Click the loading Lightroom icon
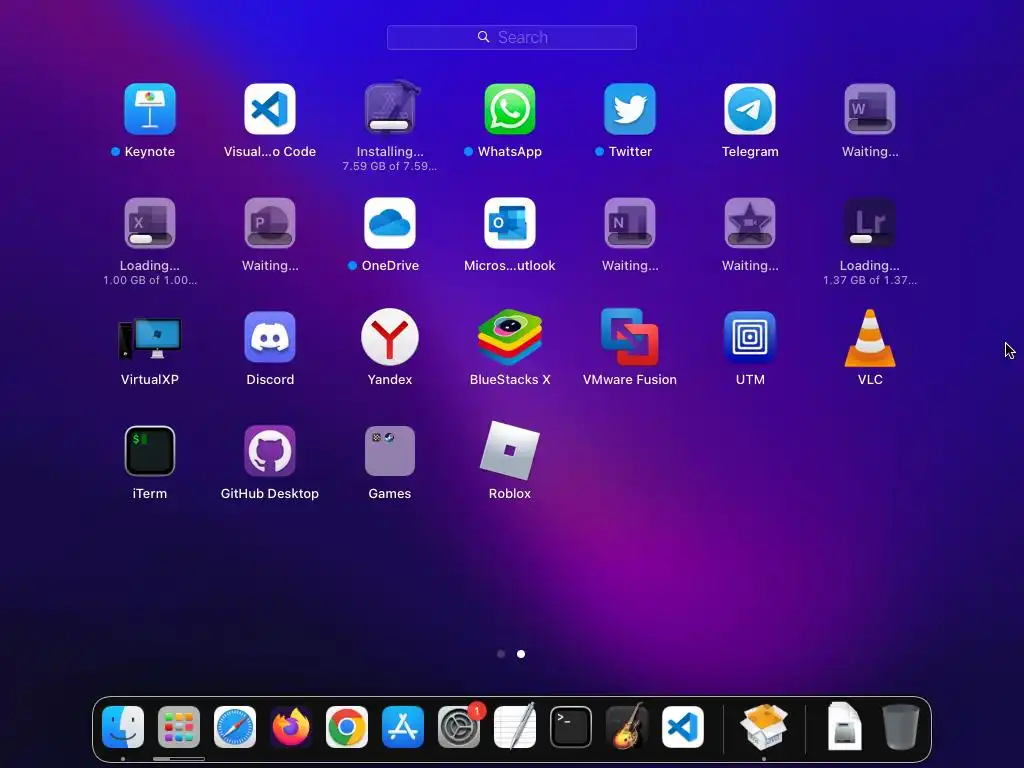Screen dimensions: 1024x768 pos(870,223)
